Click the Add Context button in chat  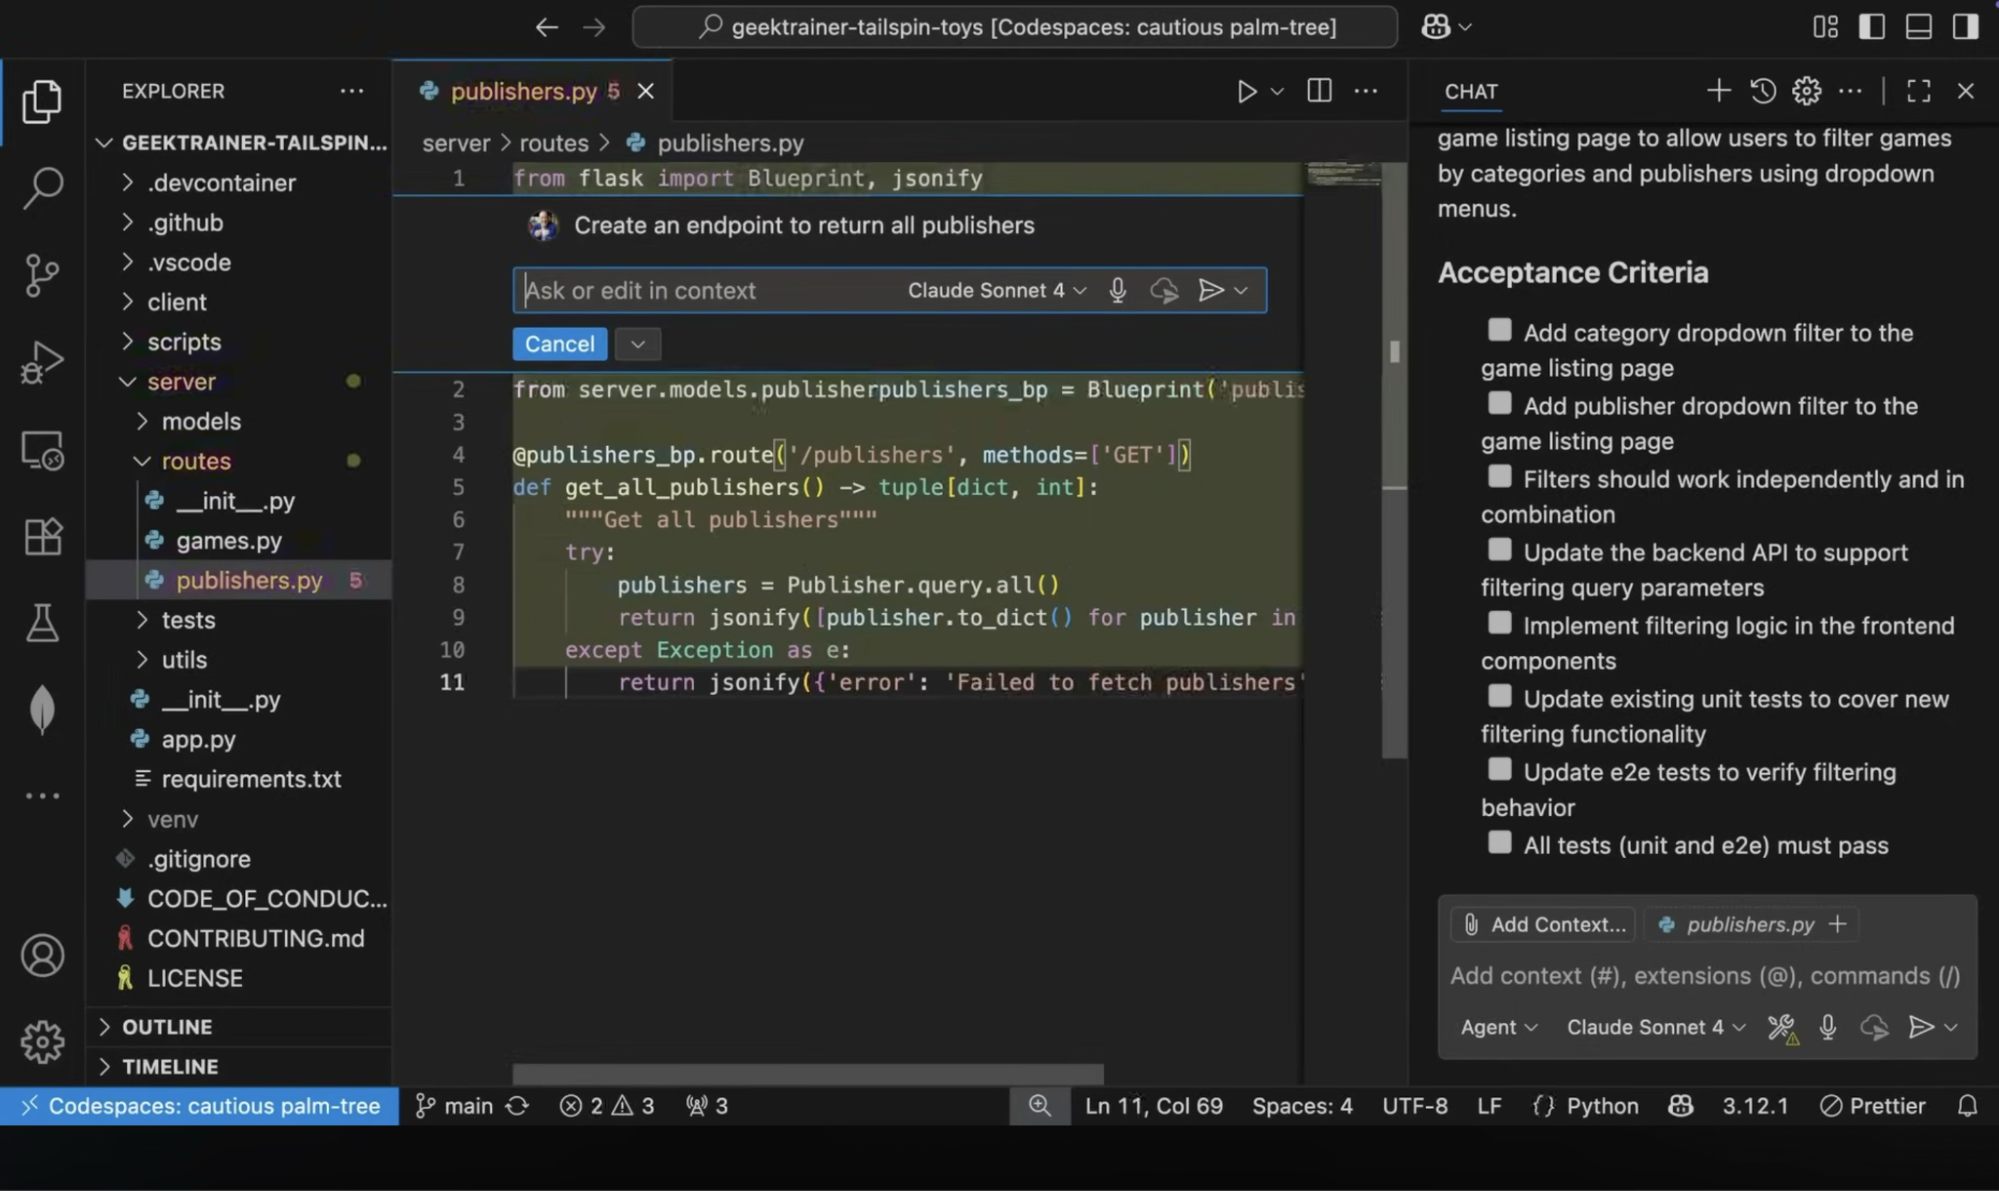(x=1542, y=924)
